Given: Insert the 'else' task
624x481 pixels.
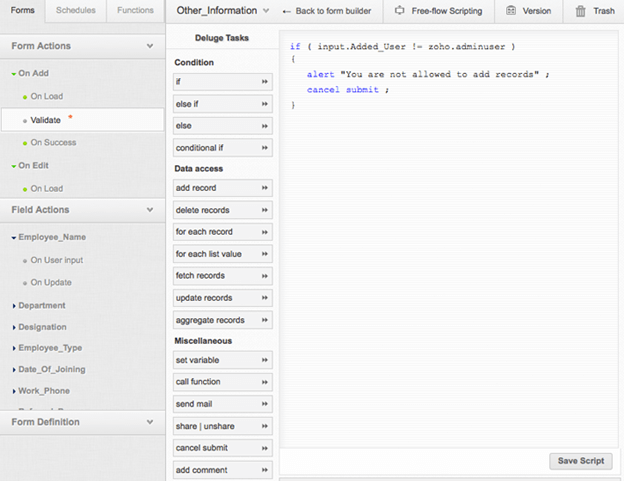Looking at the screenshot, I should pyautogui.click(x=222, y=126).
